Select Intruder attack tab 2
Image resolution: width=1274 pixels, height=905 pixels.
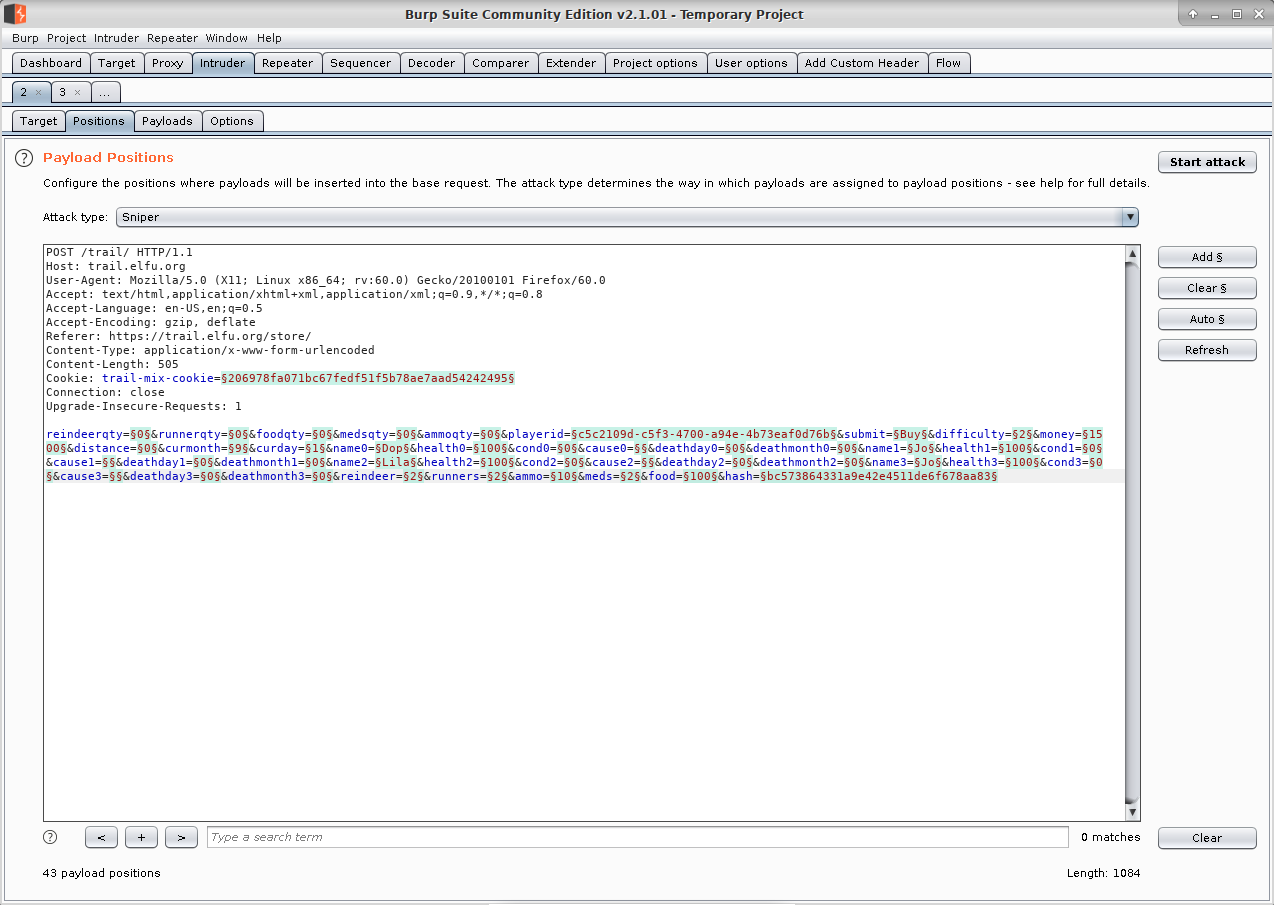(24, 92)
